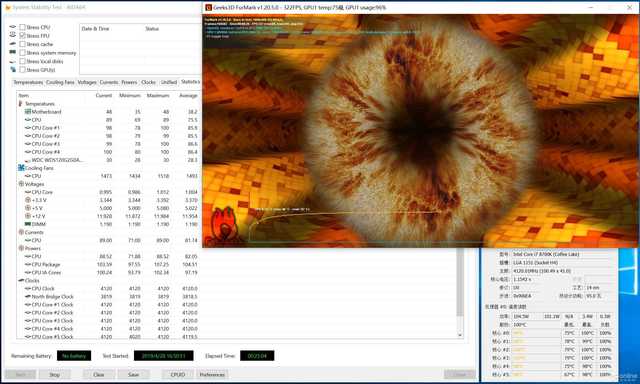640x384 pixels.
Task: Click the Save button
Action: (133, 374)
